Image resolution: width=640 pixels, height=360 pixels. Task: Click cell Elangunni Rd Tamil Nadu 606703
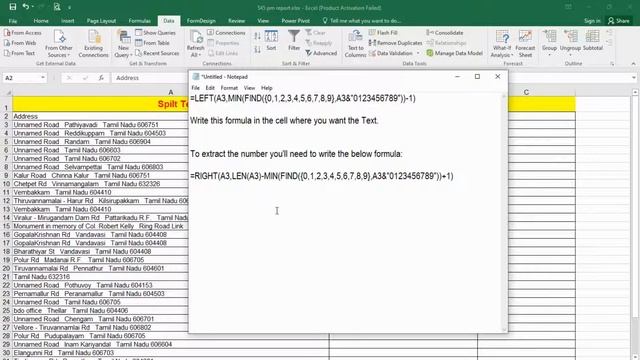pyautogui.click(x=171, y=353)
